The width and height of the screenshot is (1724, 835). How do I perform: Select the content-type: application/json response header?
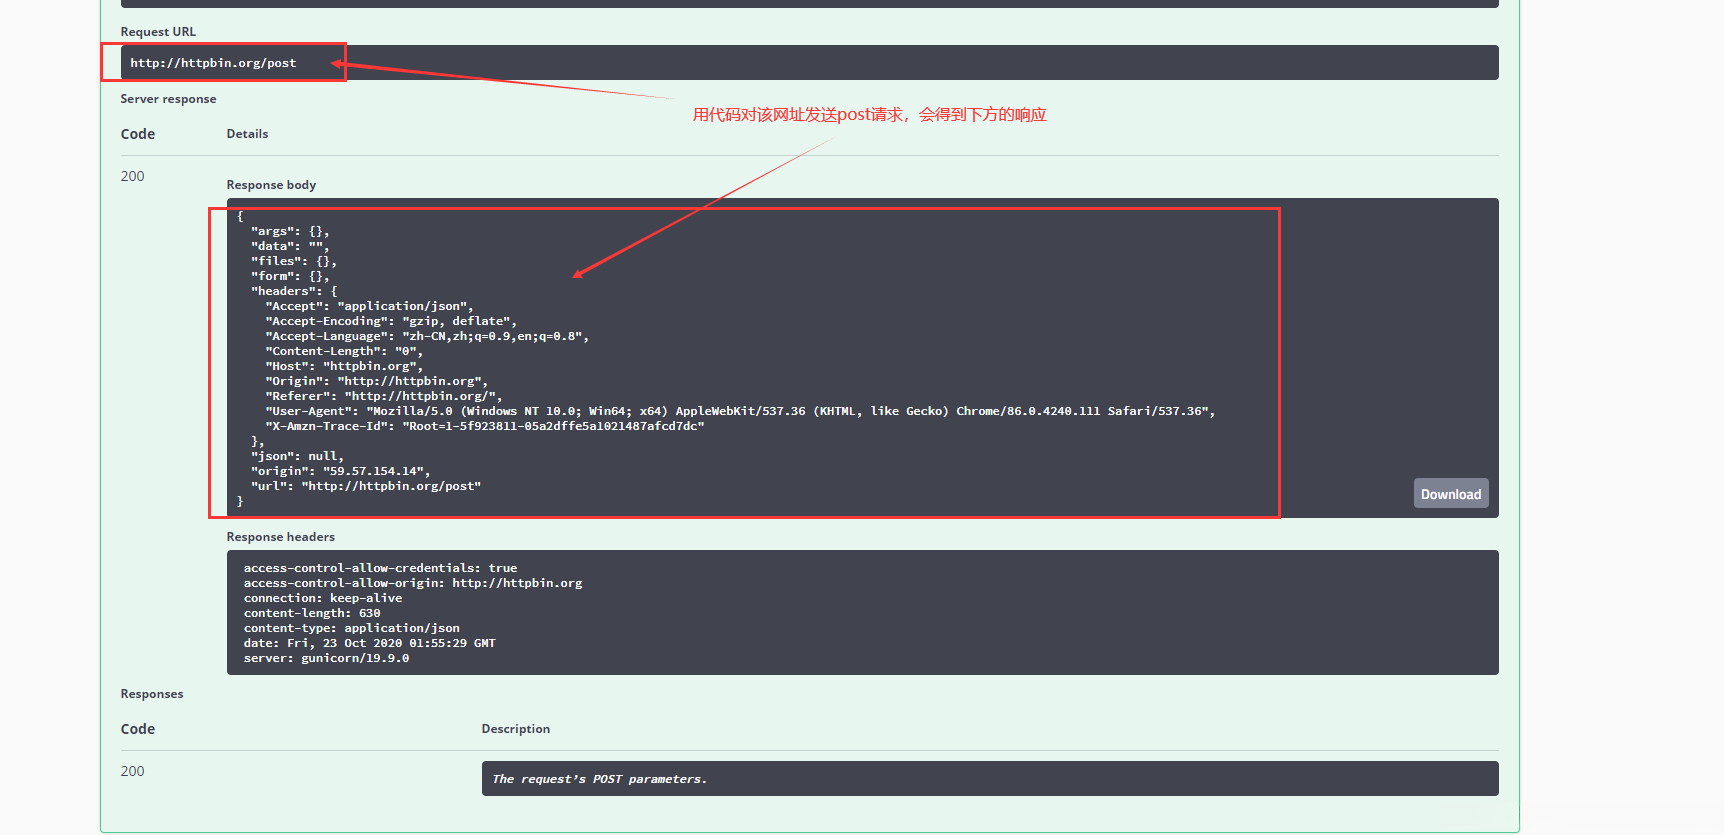coord(352,628)
